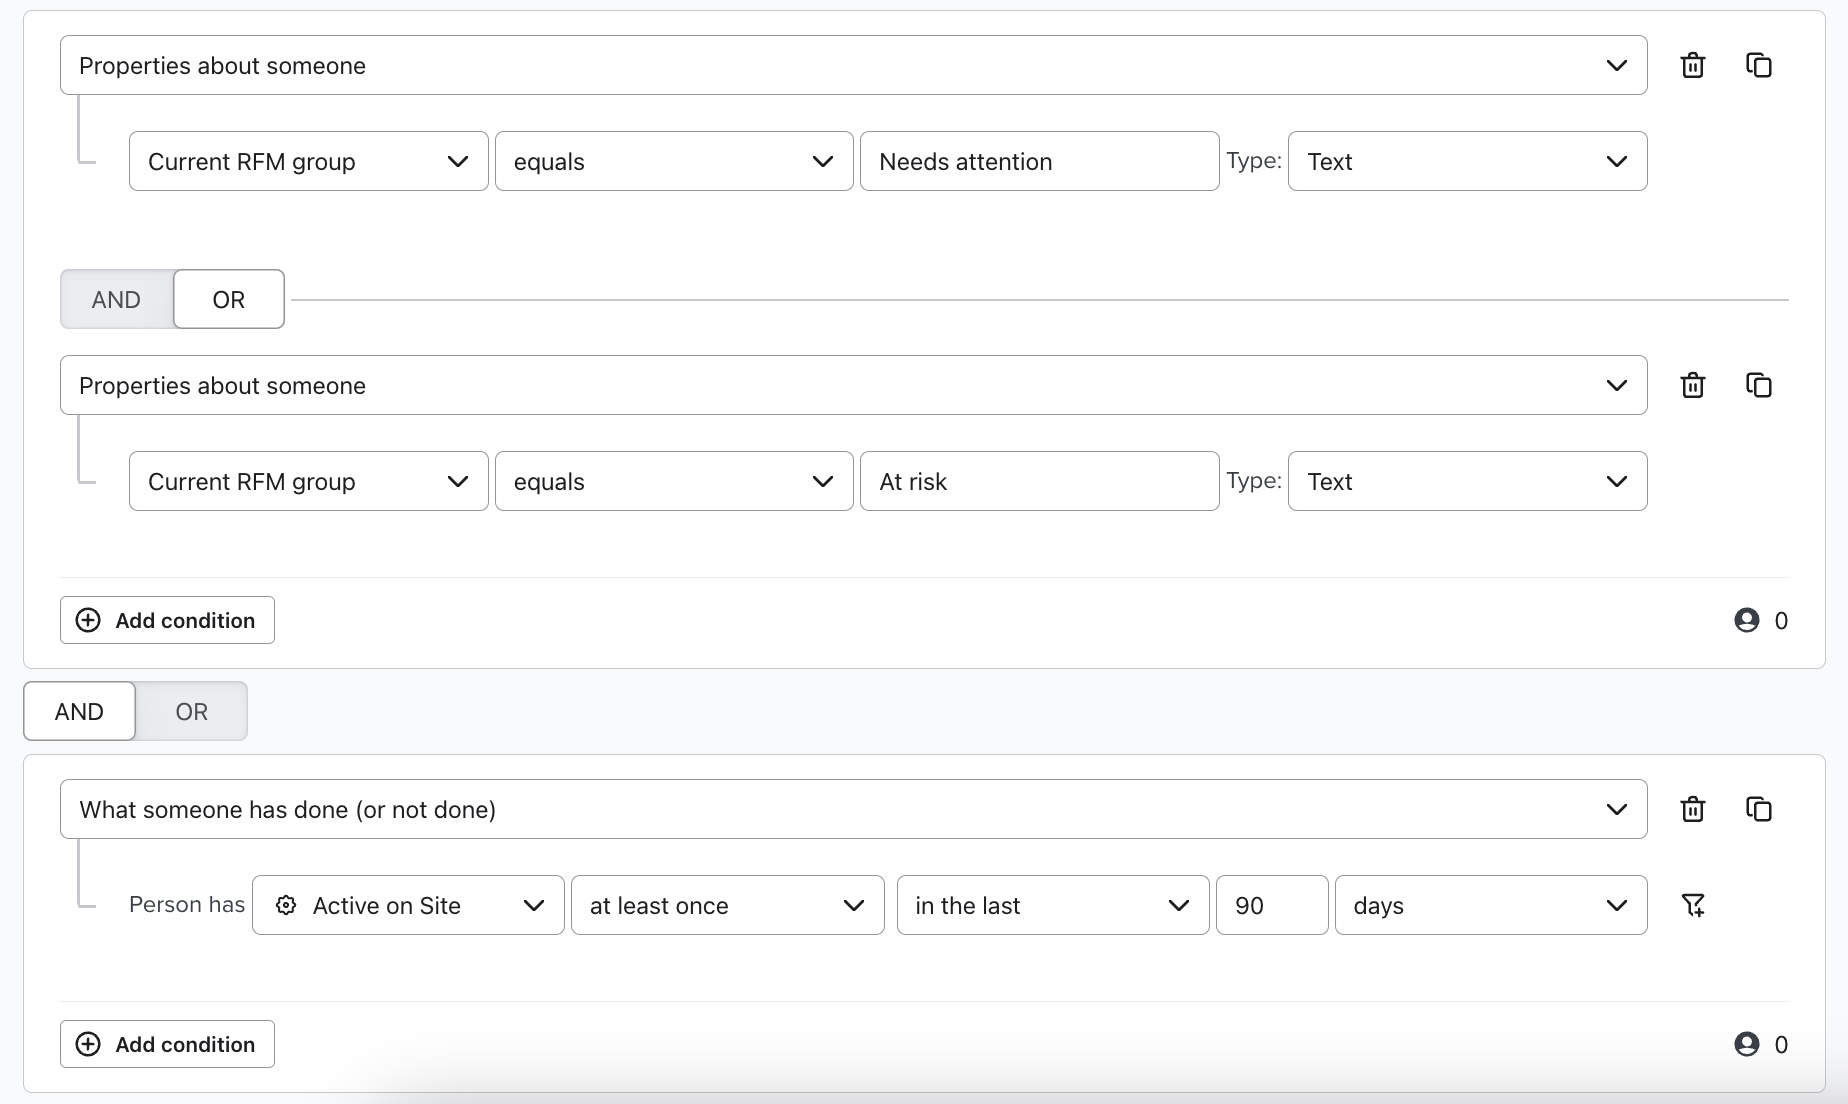Open the "equals" operator dropdown
The image size is (1848, 1104).
pyautogui.click(x=672, y=161)
